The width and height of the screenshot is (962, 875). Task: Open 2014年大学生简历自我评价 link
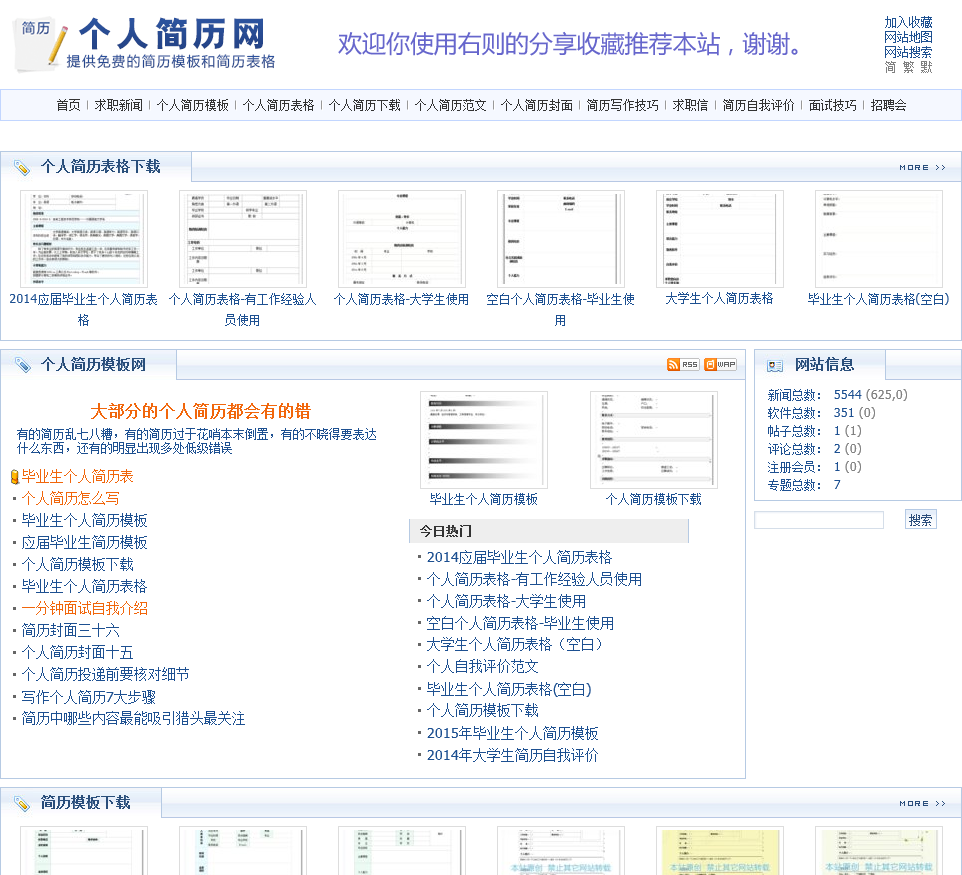click(512, 755)
